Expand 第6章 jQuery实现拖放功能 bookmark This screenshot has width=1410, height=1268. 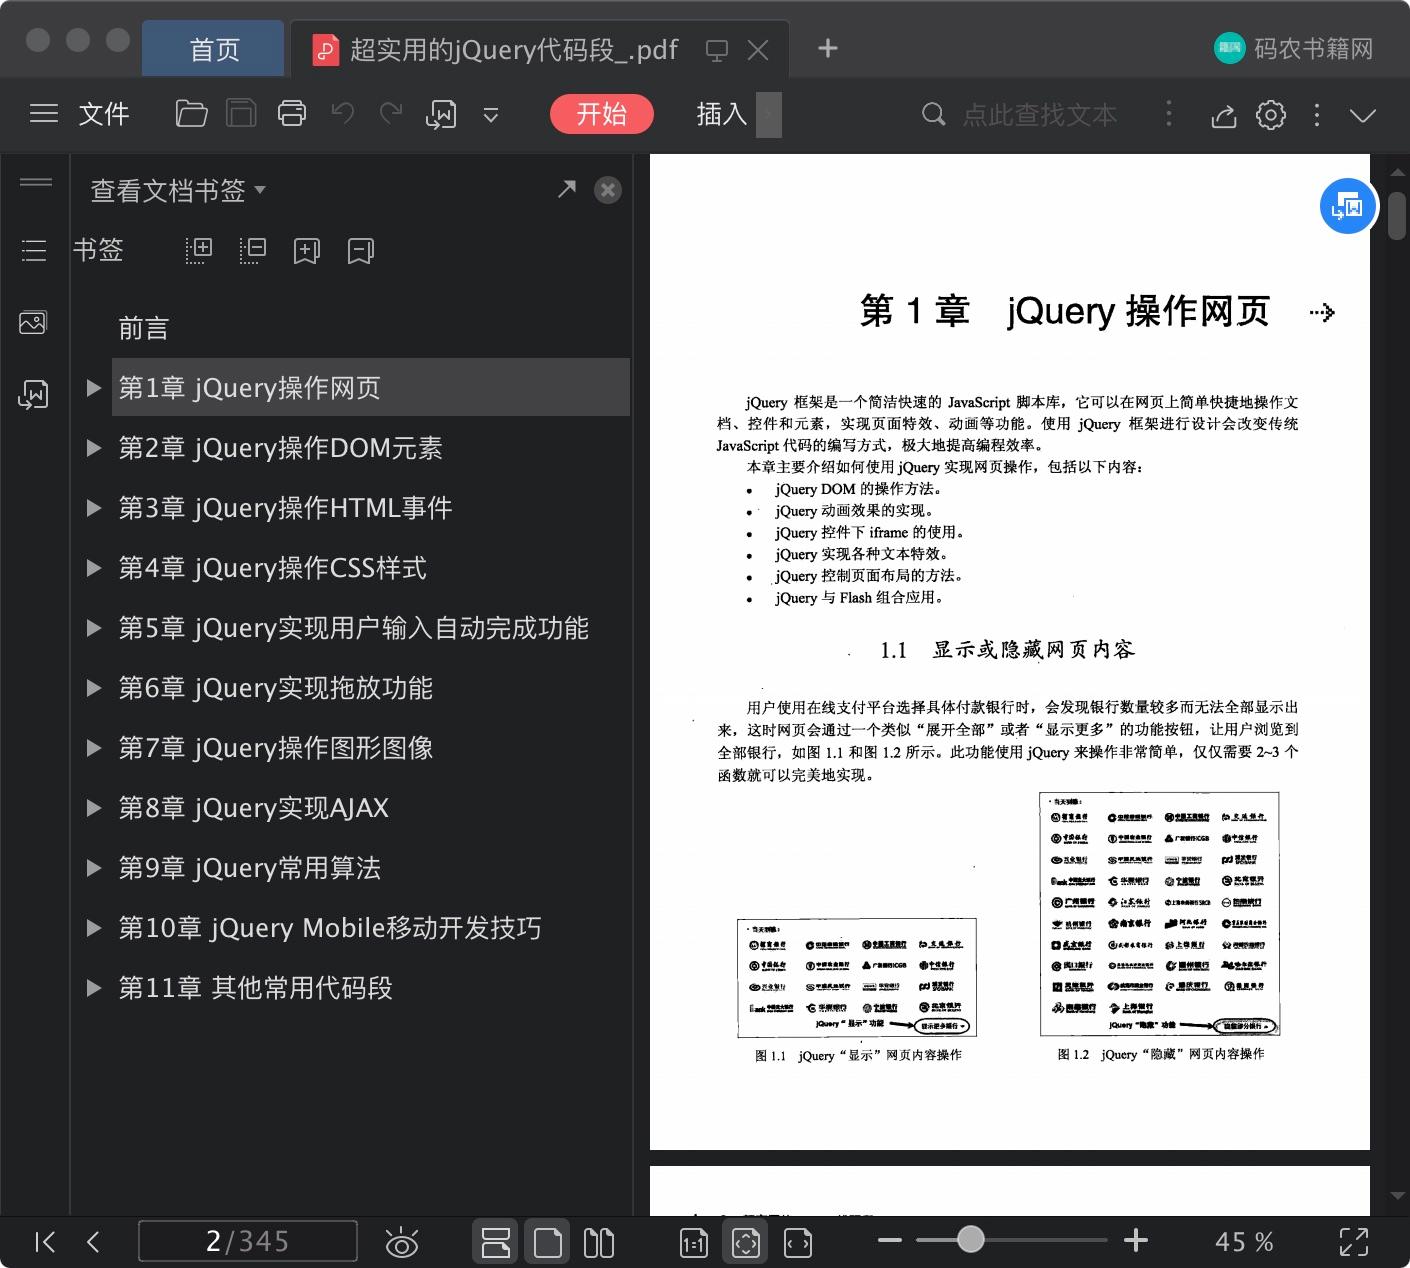coord(94,688)
